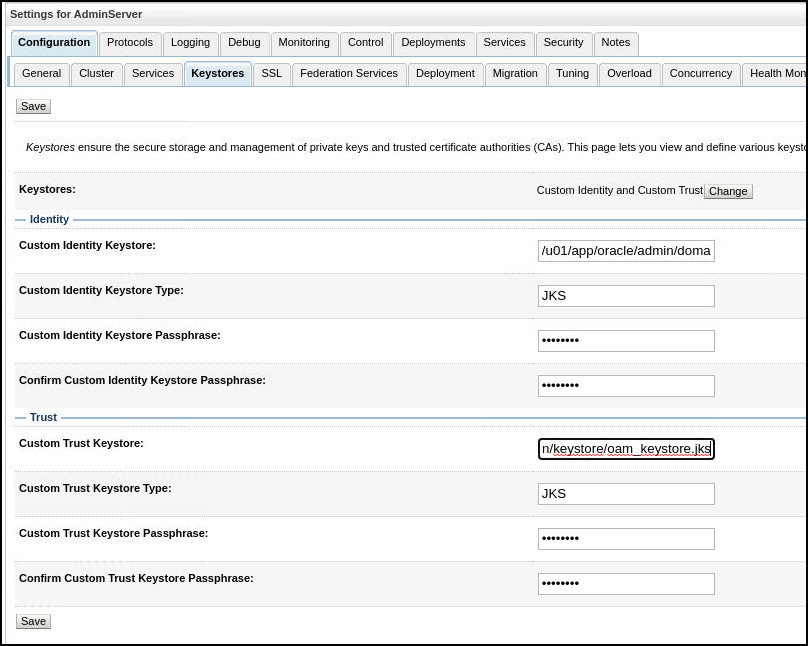Open the Federation Services subtab
The height and width of the screenshot is (646, 808).
(348, 73)
